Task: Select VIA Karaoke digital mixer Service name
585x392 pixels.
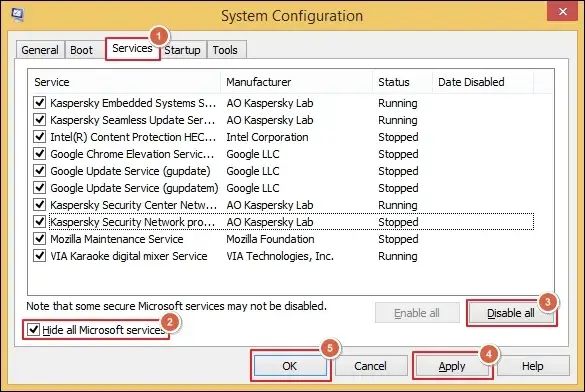Action: pos(129,256)
